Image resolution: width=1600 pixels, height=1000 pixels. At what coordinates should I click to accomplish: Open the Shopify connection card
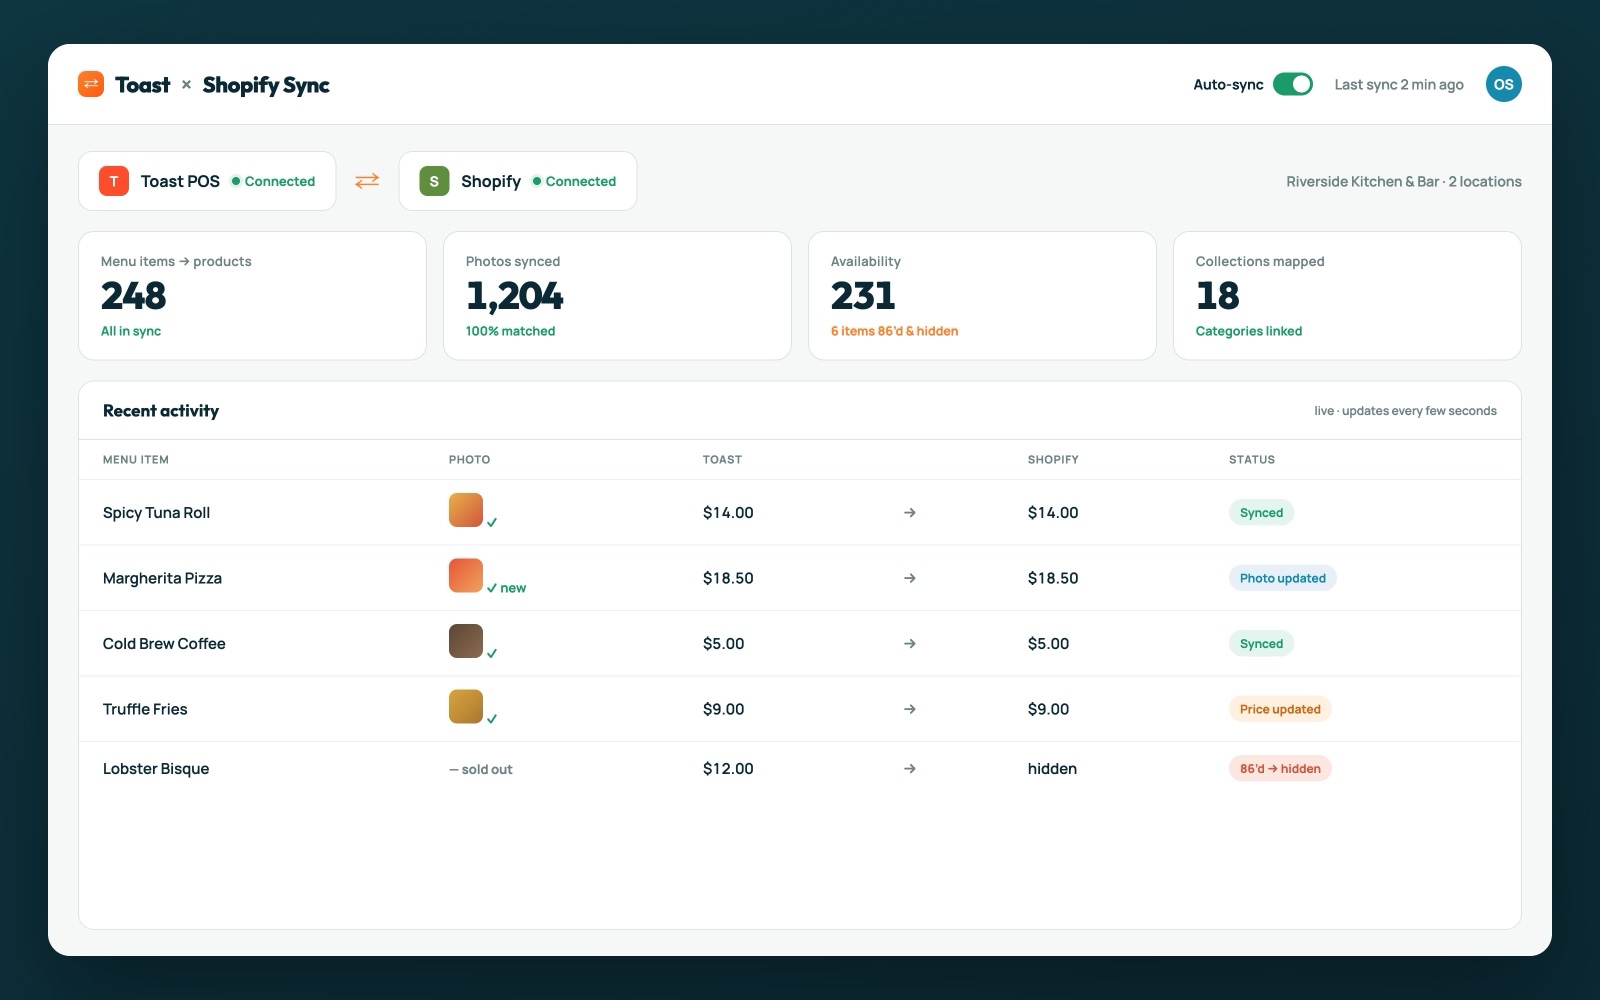pos(518,181)
